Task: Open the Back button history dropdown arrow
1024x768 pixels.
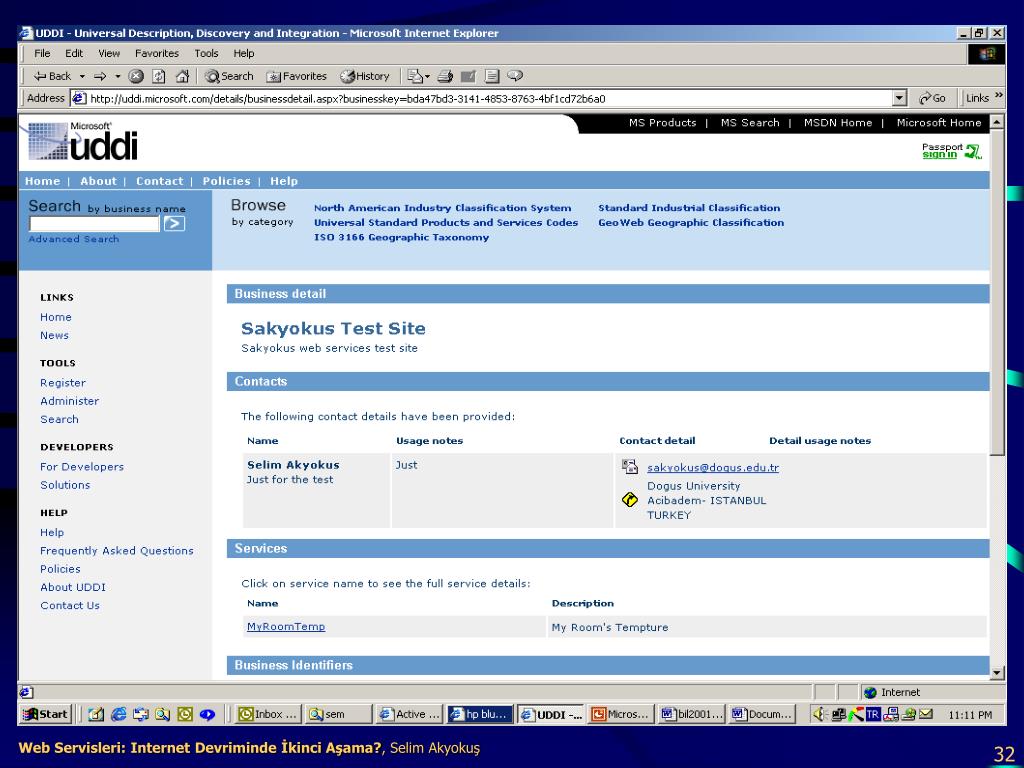Action: click(82, 76)
